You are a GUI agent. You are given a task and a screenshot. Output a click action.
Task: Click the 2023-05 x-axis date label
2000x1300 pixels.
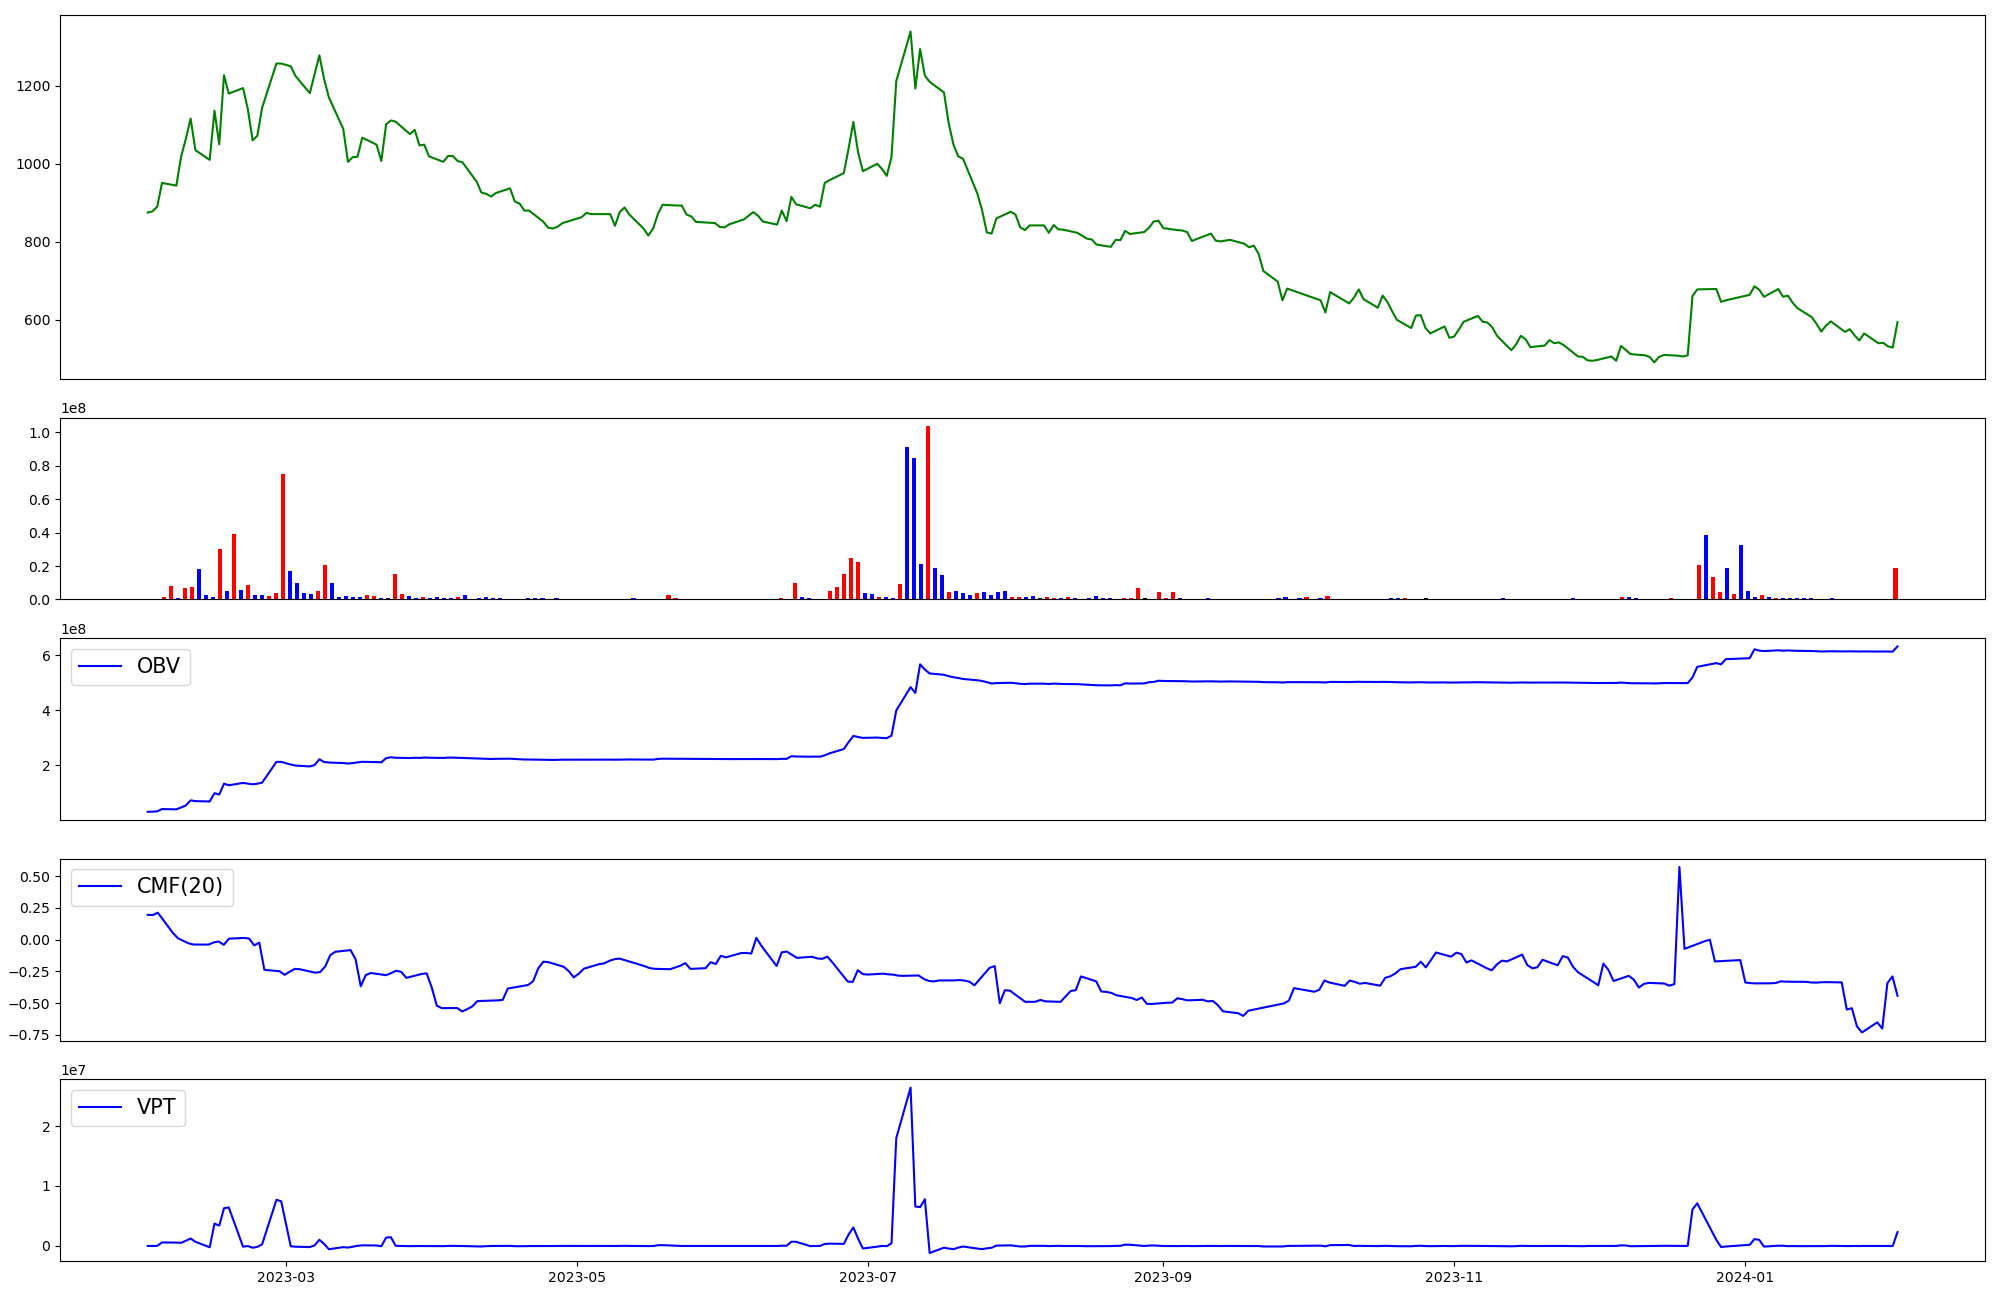(x=577, y=1277)
